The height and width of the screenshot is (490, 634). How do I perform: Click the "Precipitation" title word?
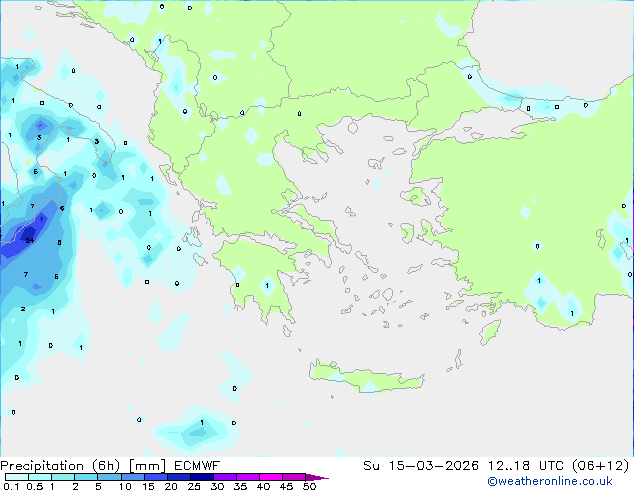[x=42, y=466]
